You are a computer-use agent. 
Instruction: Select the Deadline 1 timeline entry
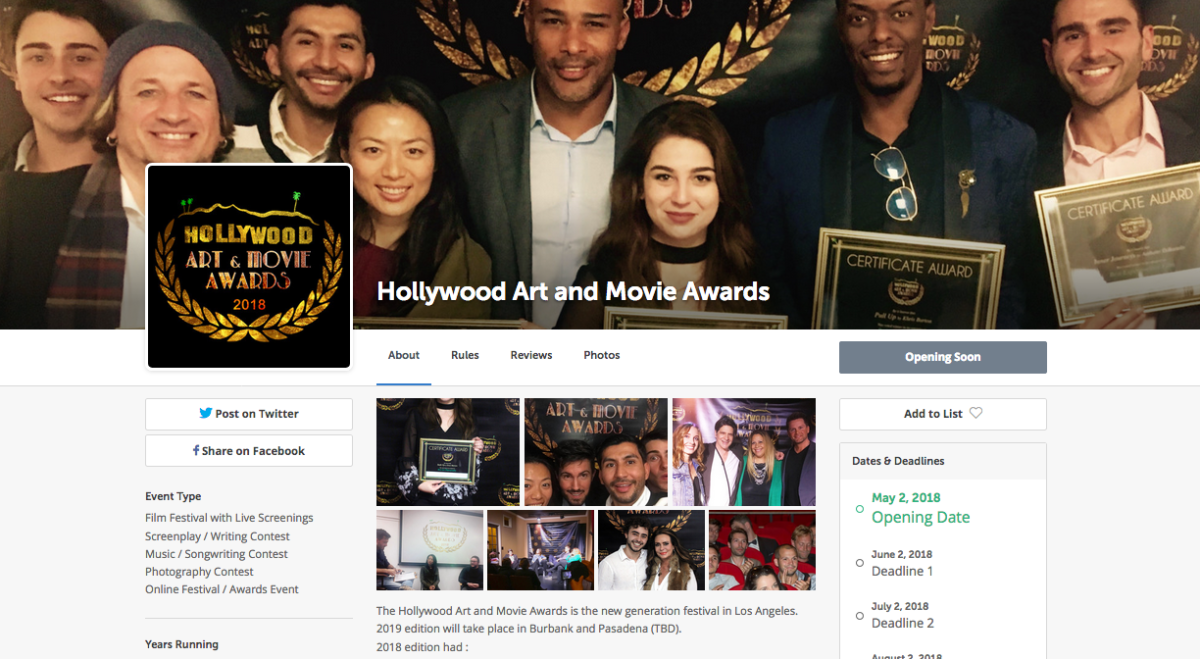click(902, 571)
